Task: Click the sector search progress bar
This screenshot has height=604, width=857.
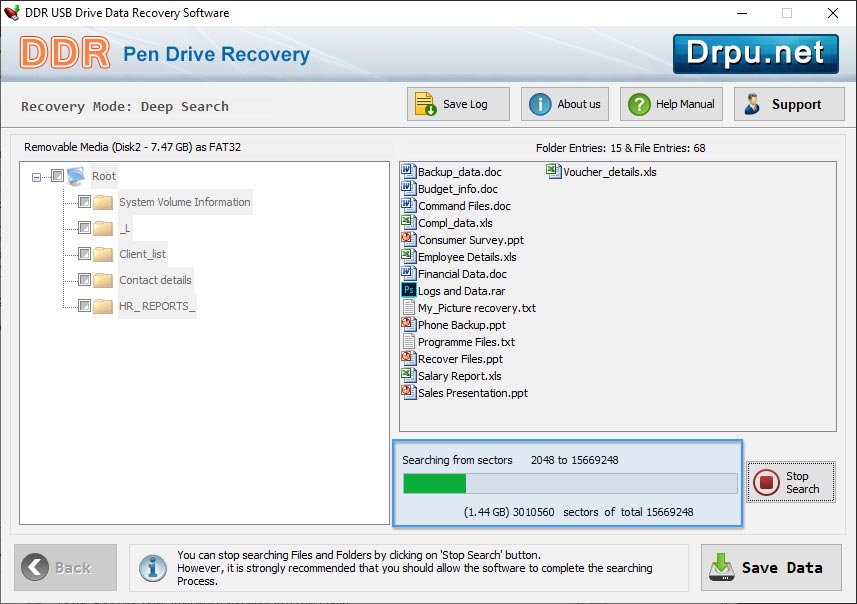Action: point(570,483)
